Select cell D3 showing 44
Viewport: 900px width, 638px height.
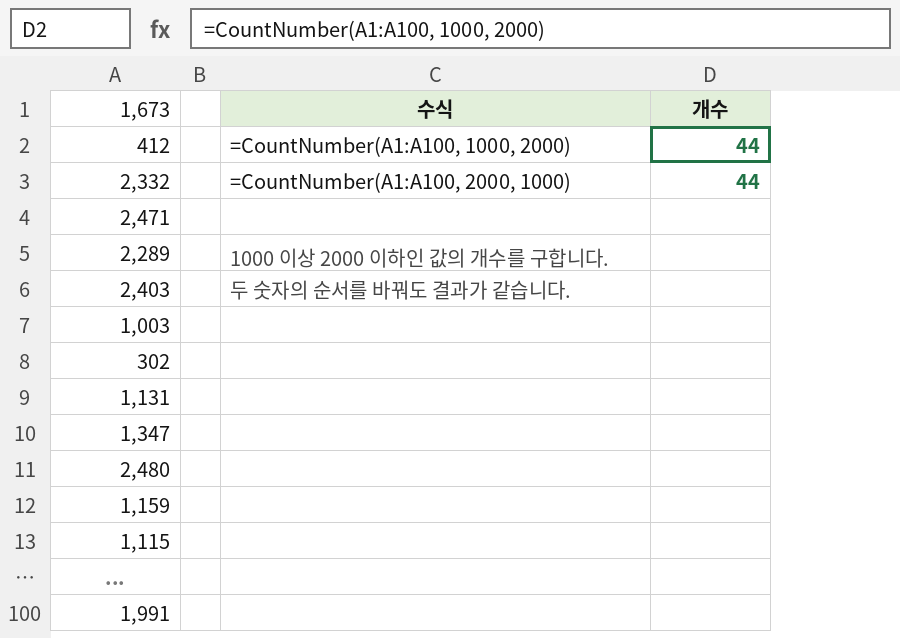click(710, 181)
